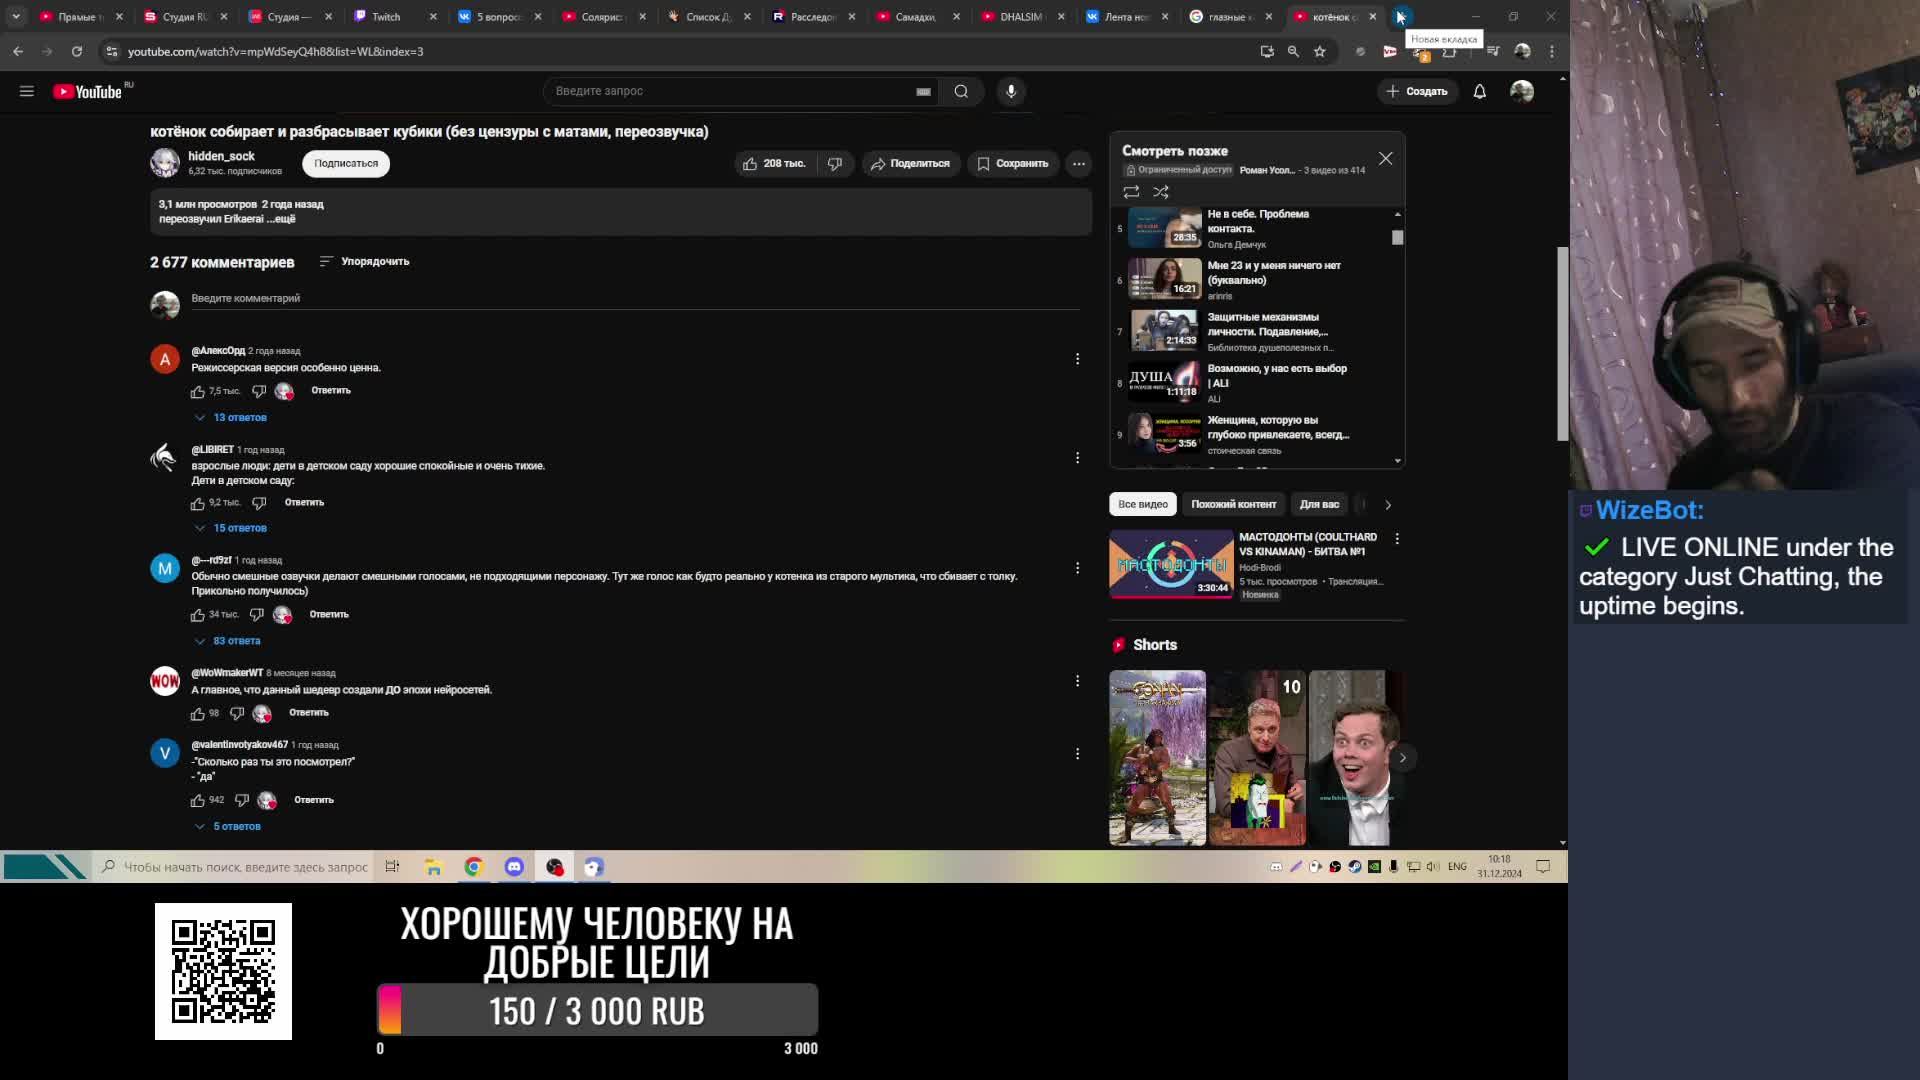Click the playlist panel scrollbar thumb
The width and height of the screenshot is (1920, 1080).
click(1397, 237)
